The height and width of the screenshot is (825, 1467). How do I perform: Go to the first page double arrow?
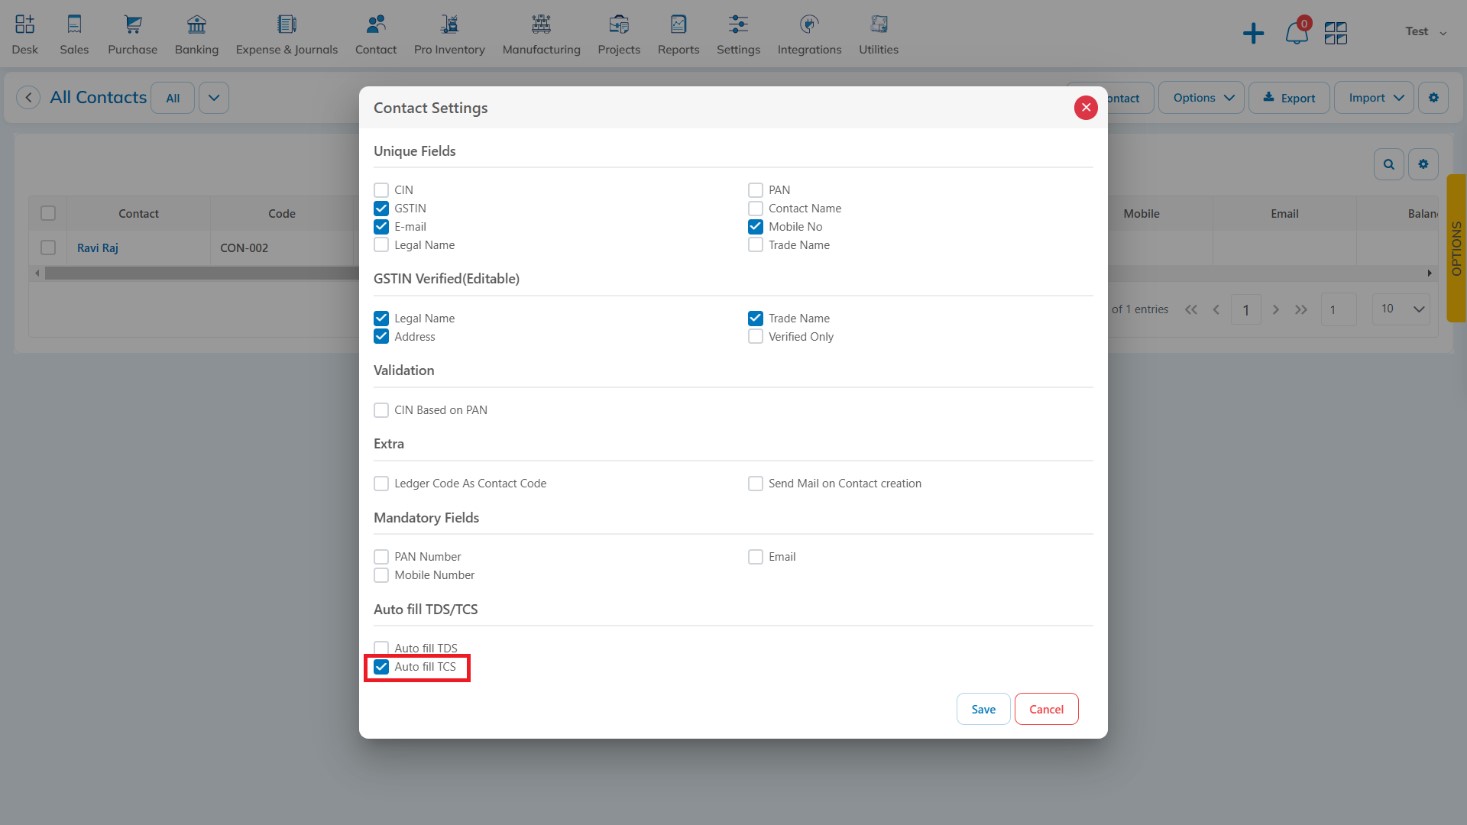(x=1191, y=310)
